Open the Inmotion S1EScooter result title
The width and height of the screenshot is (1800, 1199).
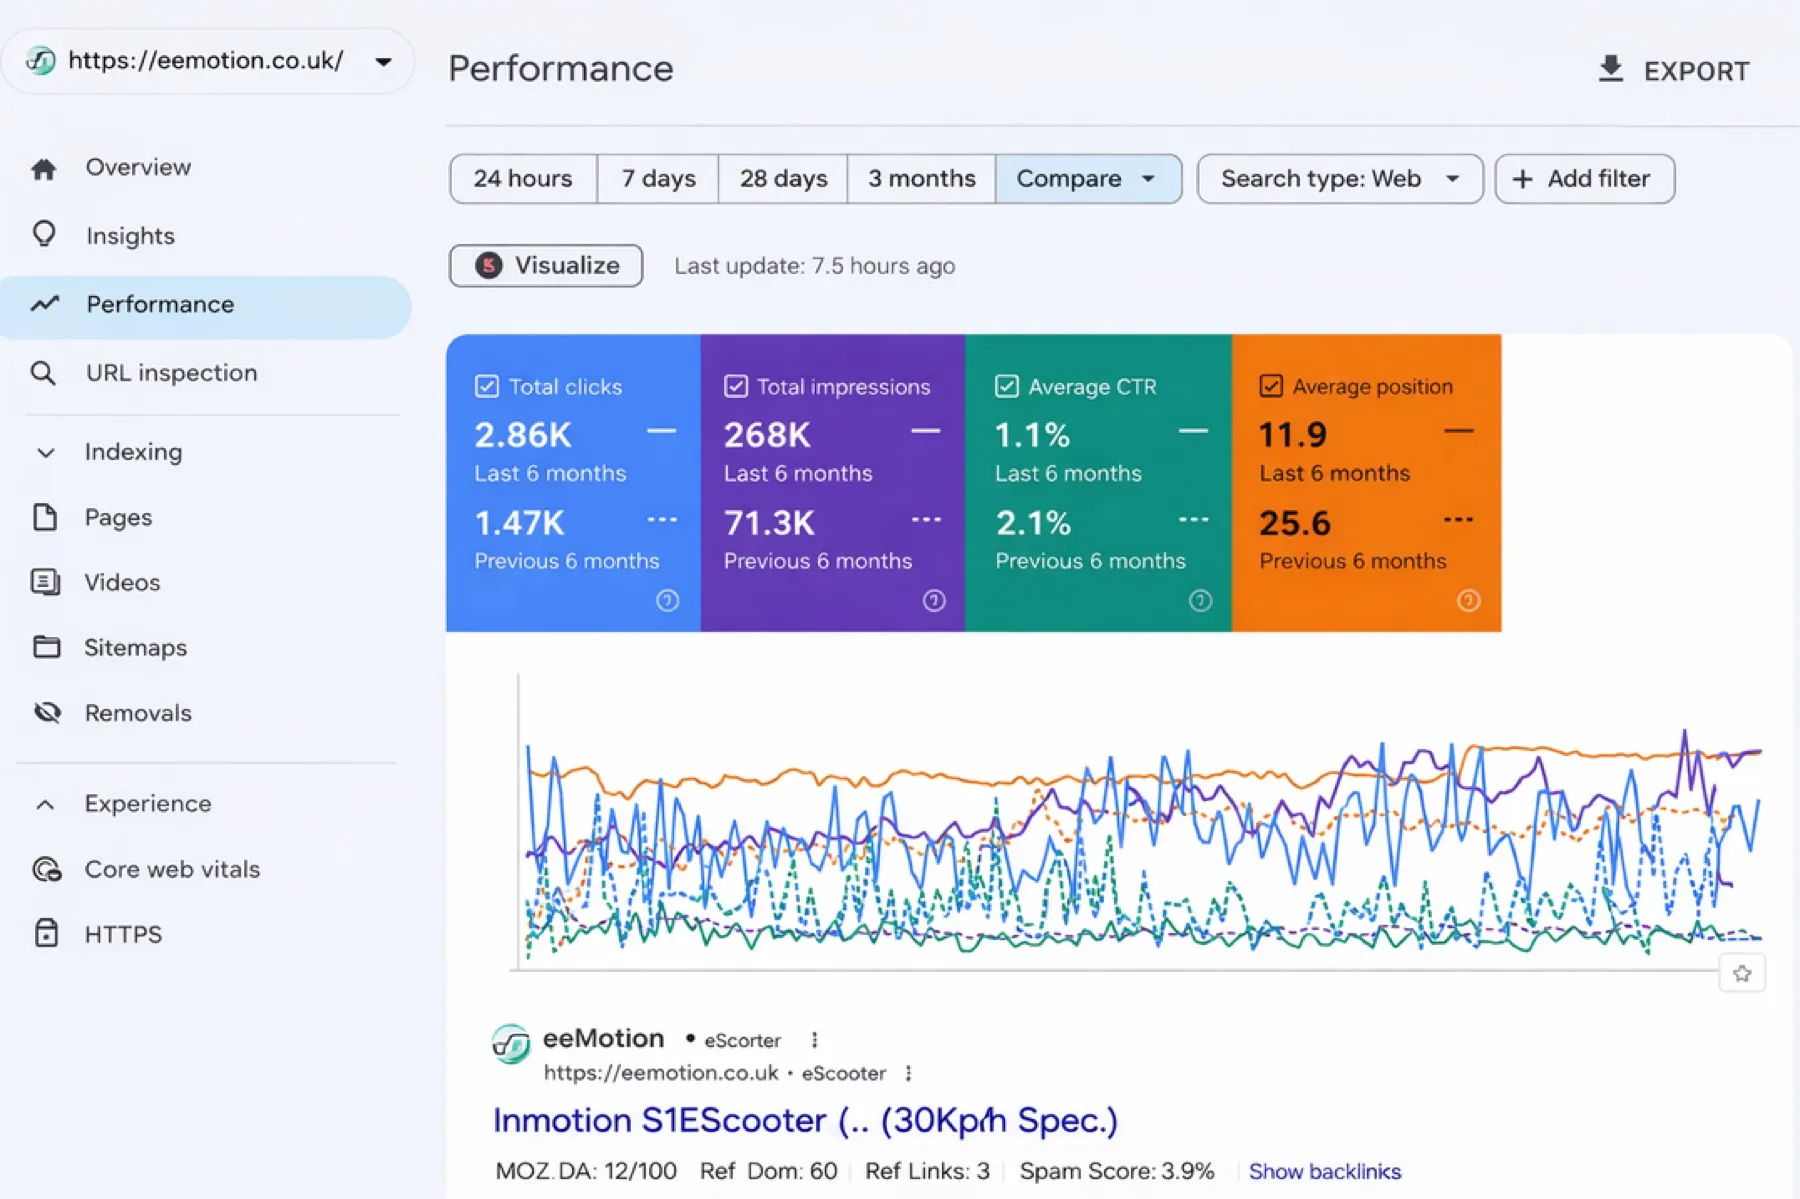[805, 1120]
